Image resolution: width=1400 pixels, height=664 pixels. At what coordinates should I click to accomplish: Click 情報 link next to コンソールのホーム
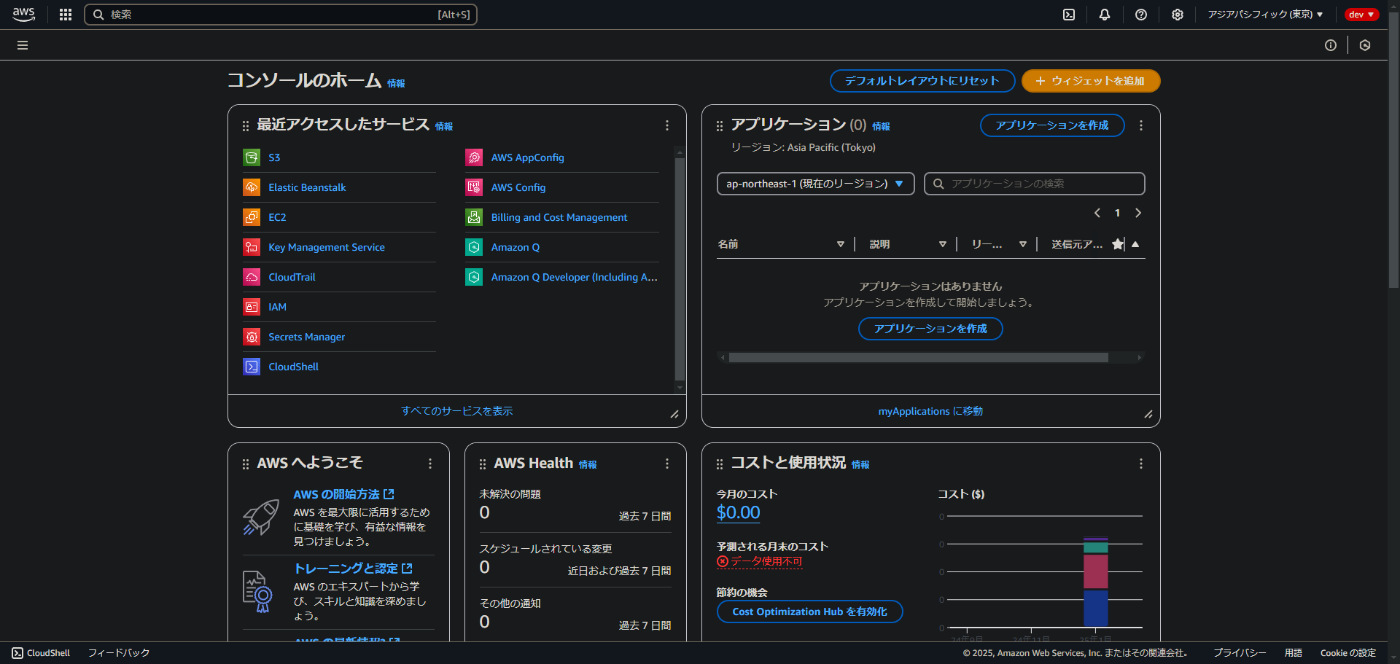[x=396, y=83]
